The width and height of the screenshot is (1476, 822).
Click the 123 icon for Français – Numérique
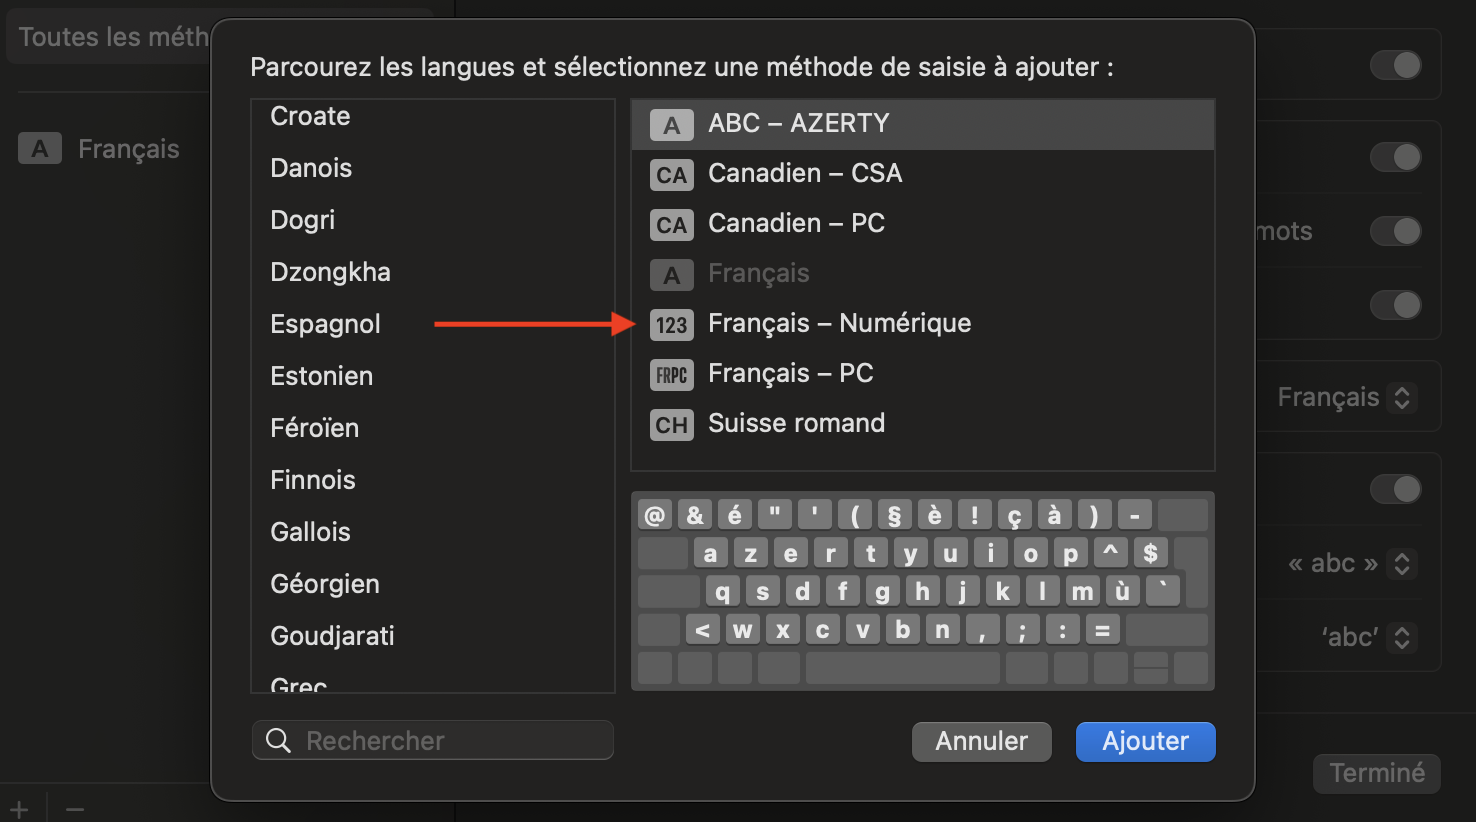pyautogui.click(x=671, y=325)
